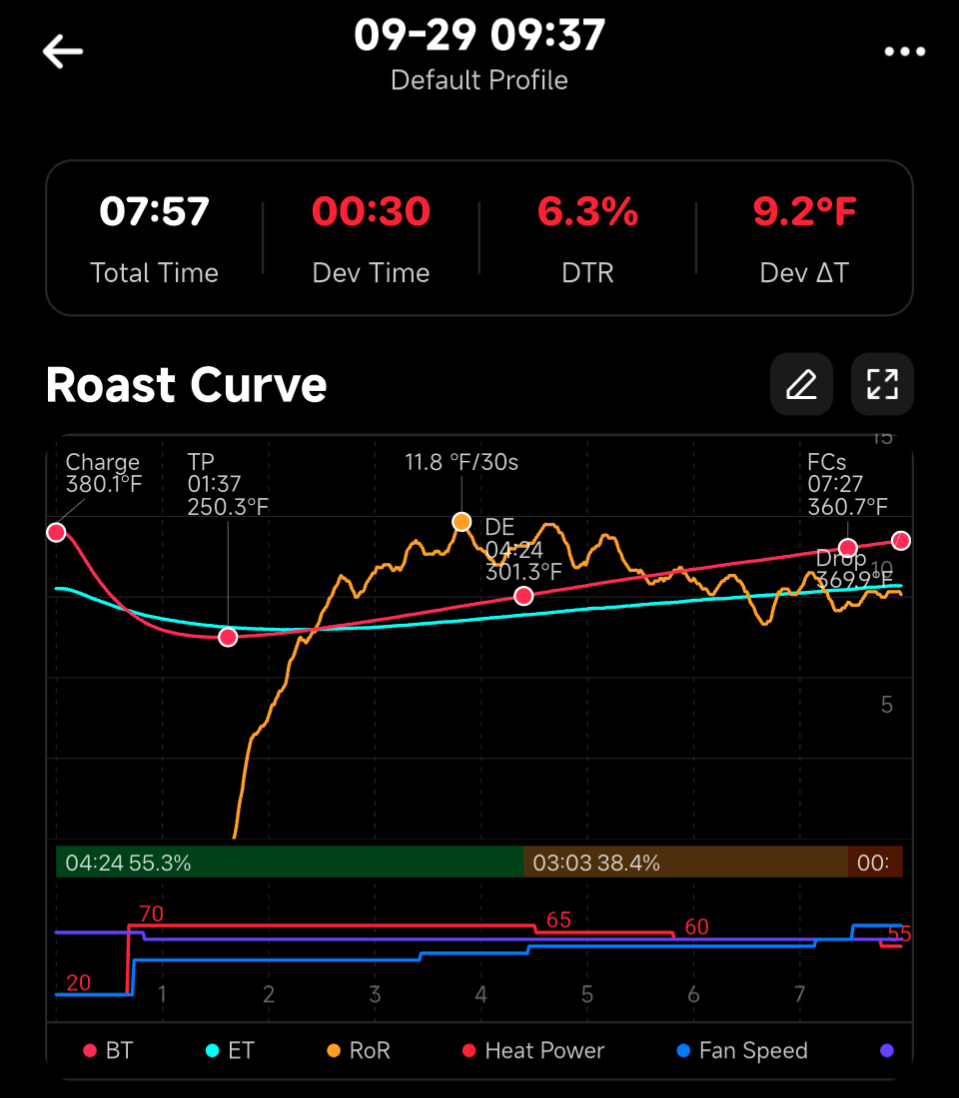Tap the TP 01:37 250.3°F label
This screenshot has height=1098, width=959.
pyautogui.click(x=228, y=484)
